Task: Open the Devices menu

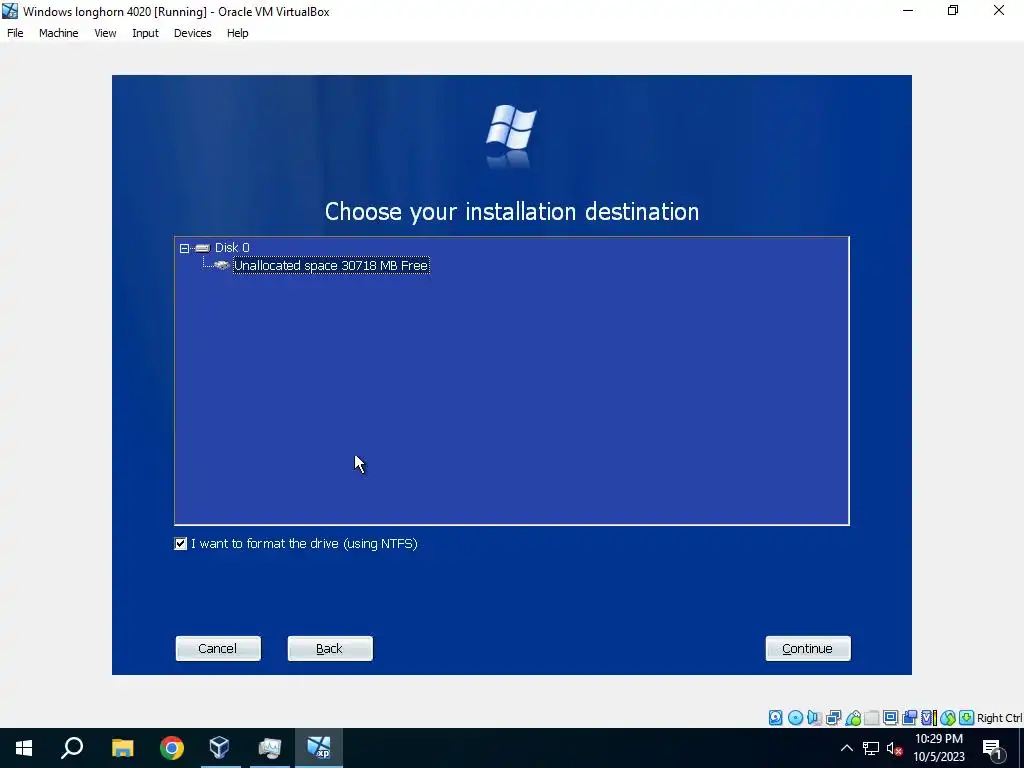Action: [x=193, y=33]
